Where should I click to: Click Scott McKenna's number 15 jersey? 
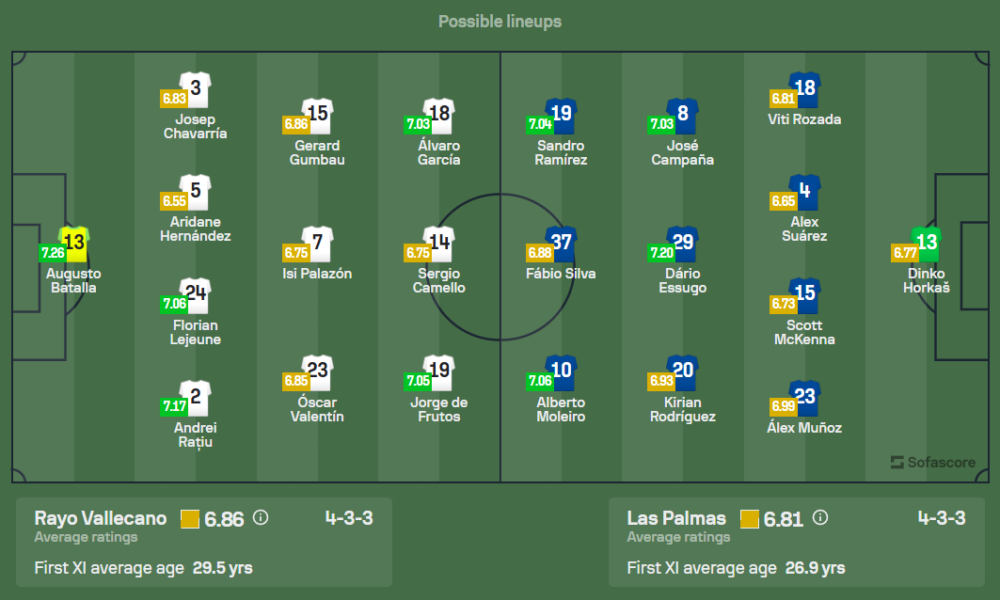tap(805, 294)
